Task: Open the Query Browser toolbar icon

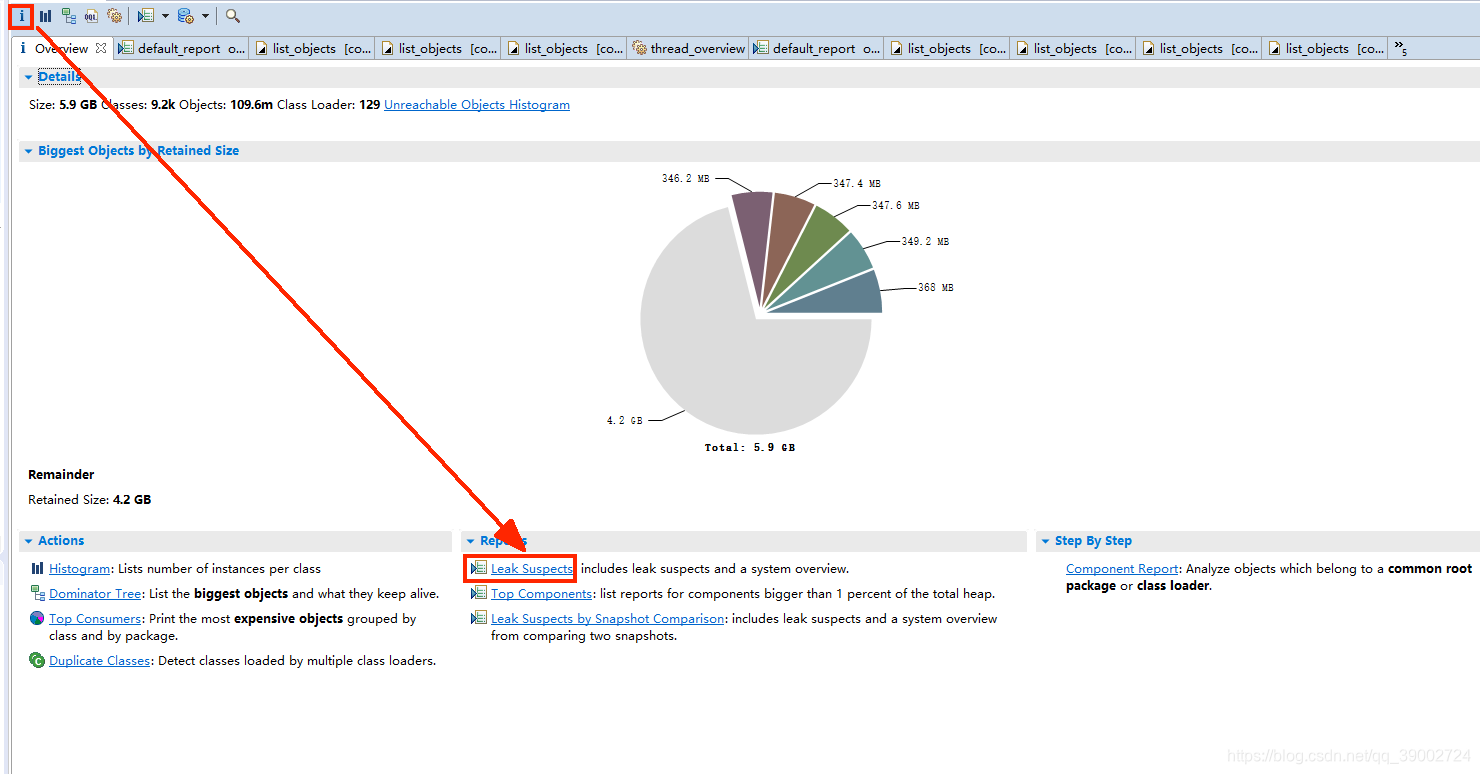Action: click(x=186, y=16)
